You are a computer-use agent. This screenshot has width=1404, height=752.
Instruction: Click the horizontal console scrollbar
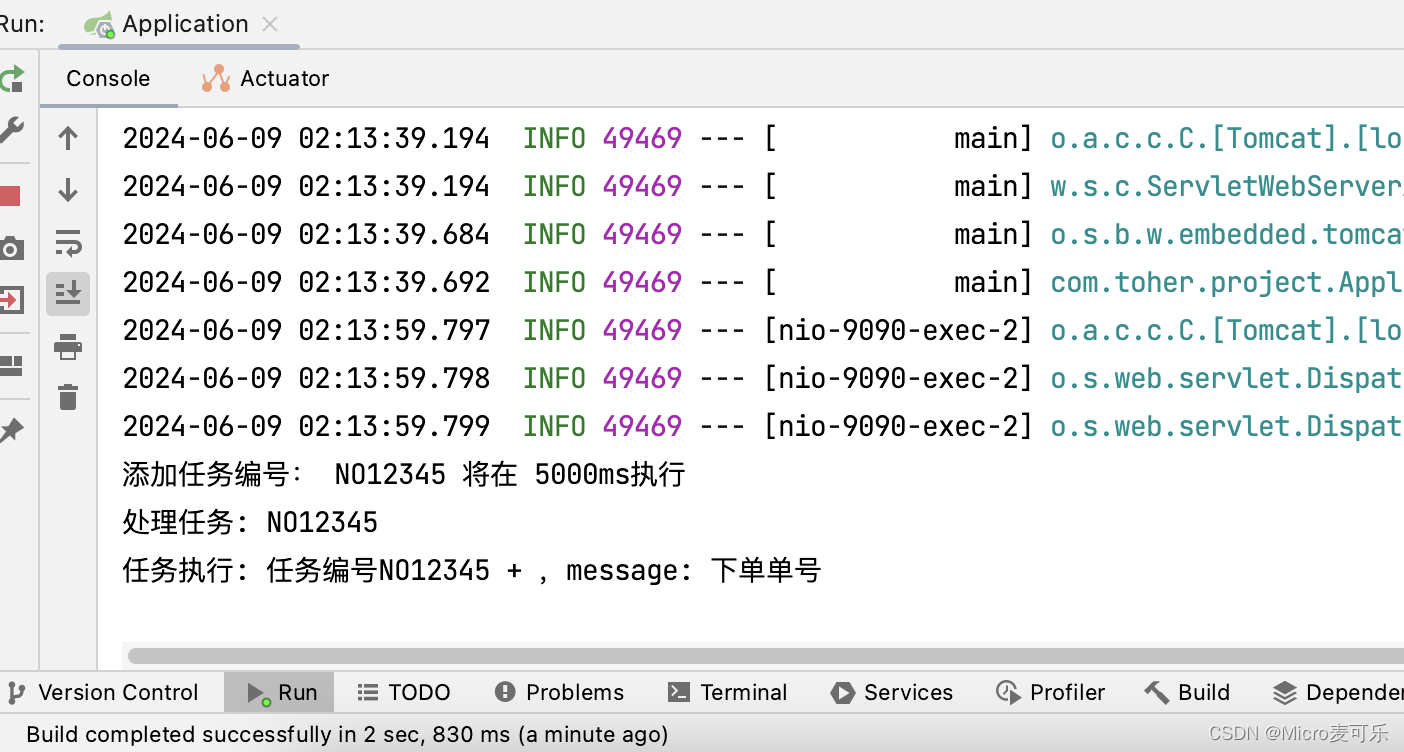(765, 656)
